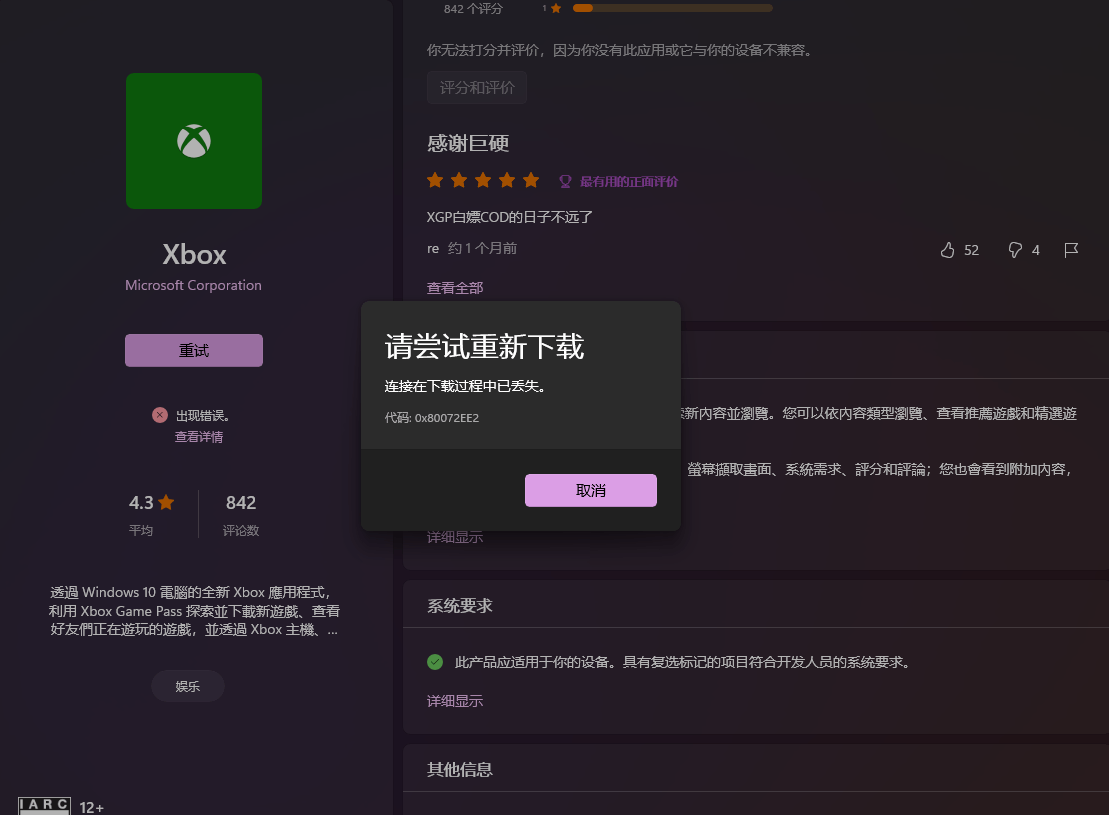
Task: Click the 其他信息 section header
Action: [460, 770]
